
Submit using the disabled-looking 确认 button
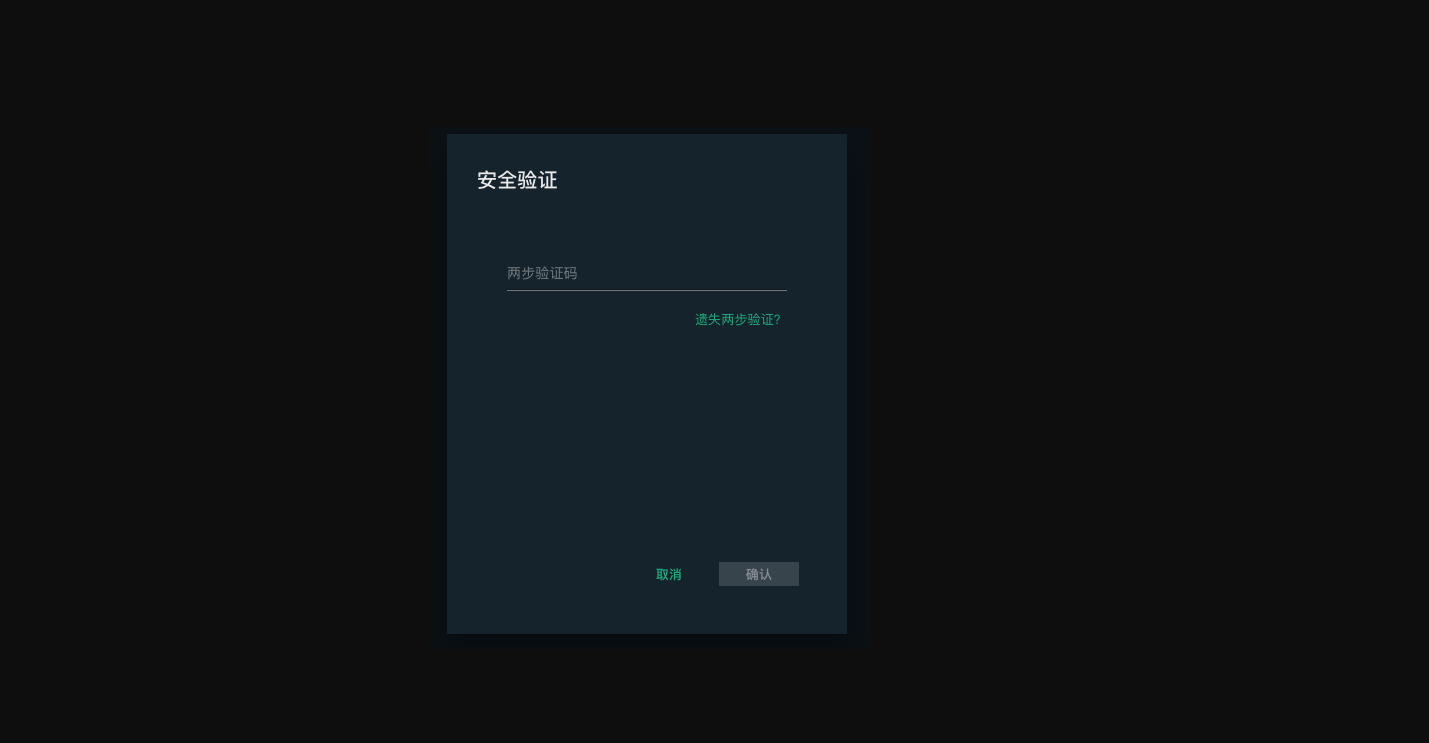759,574
